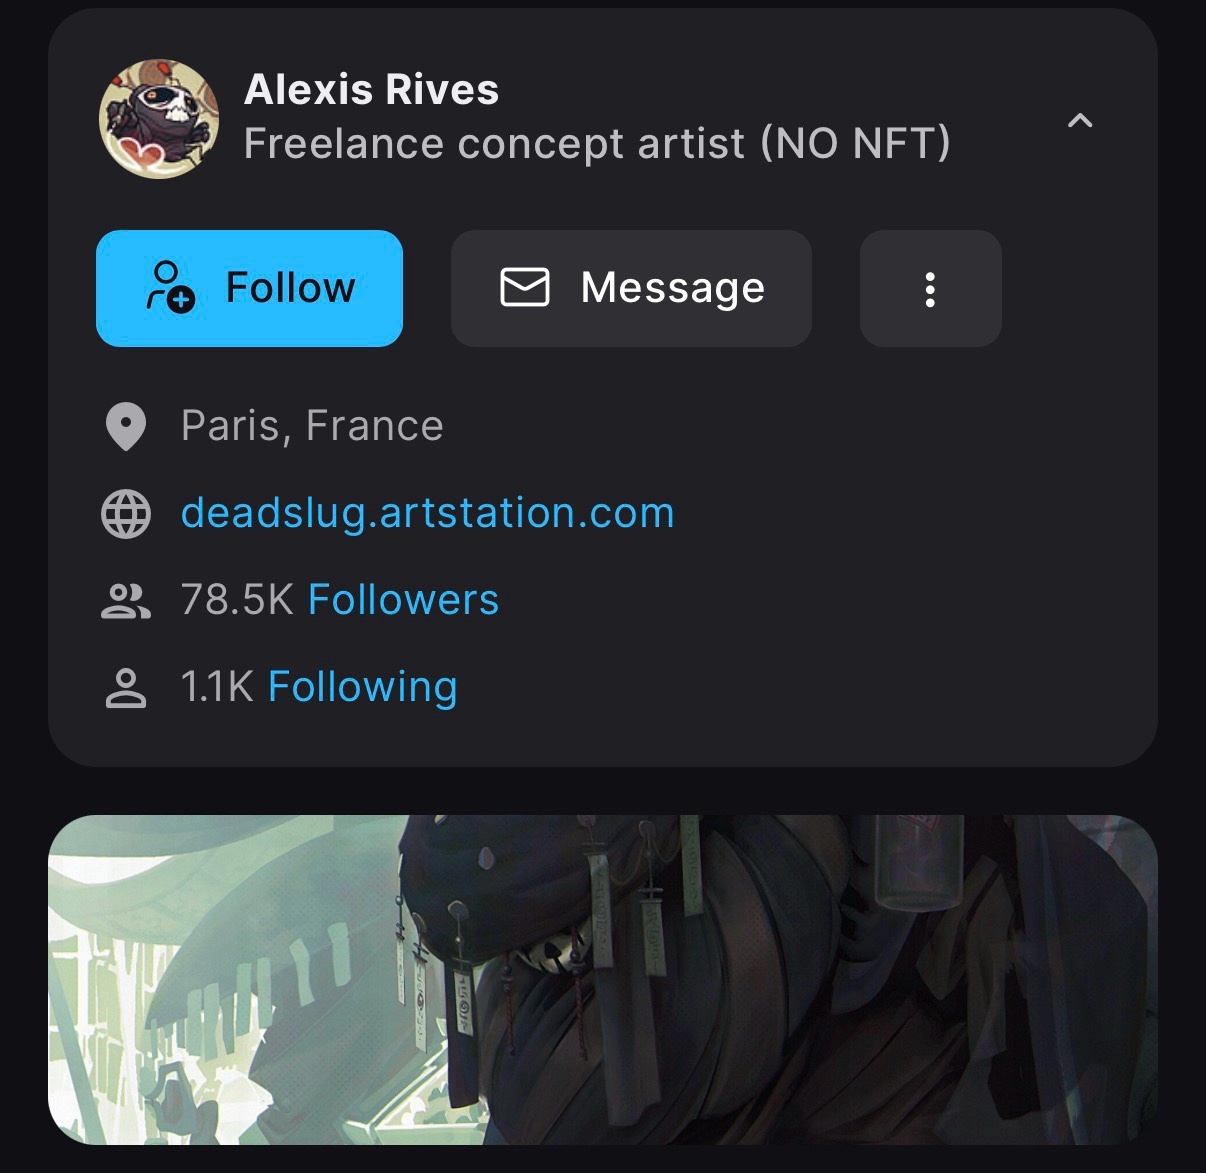Click the followers group icon
Image resolution: width=1206 pixels, height=1173 pixels.
click(x=126, y=601)
